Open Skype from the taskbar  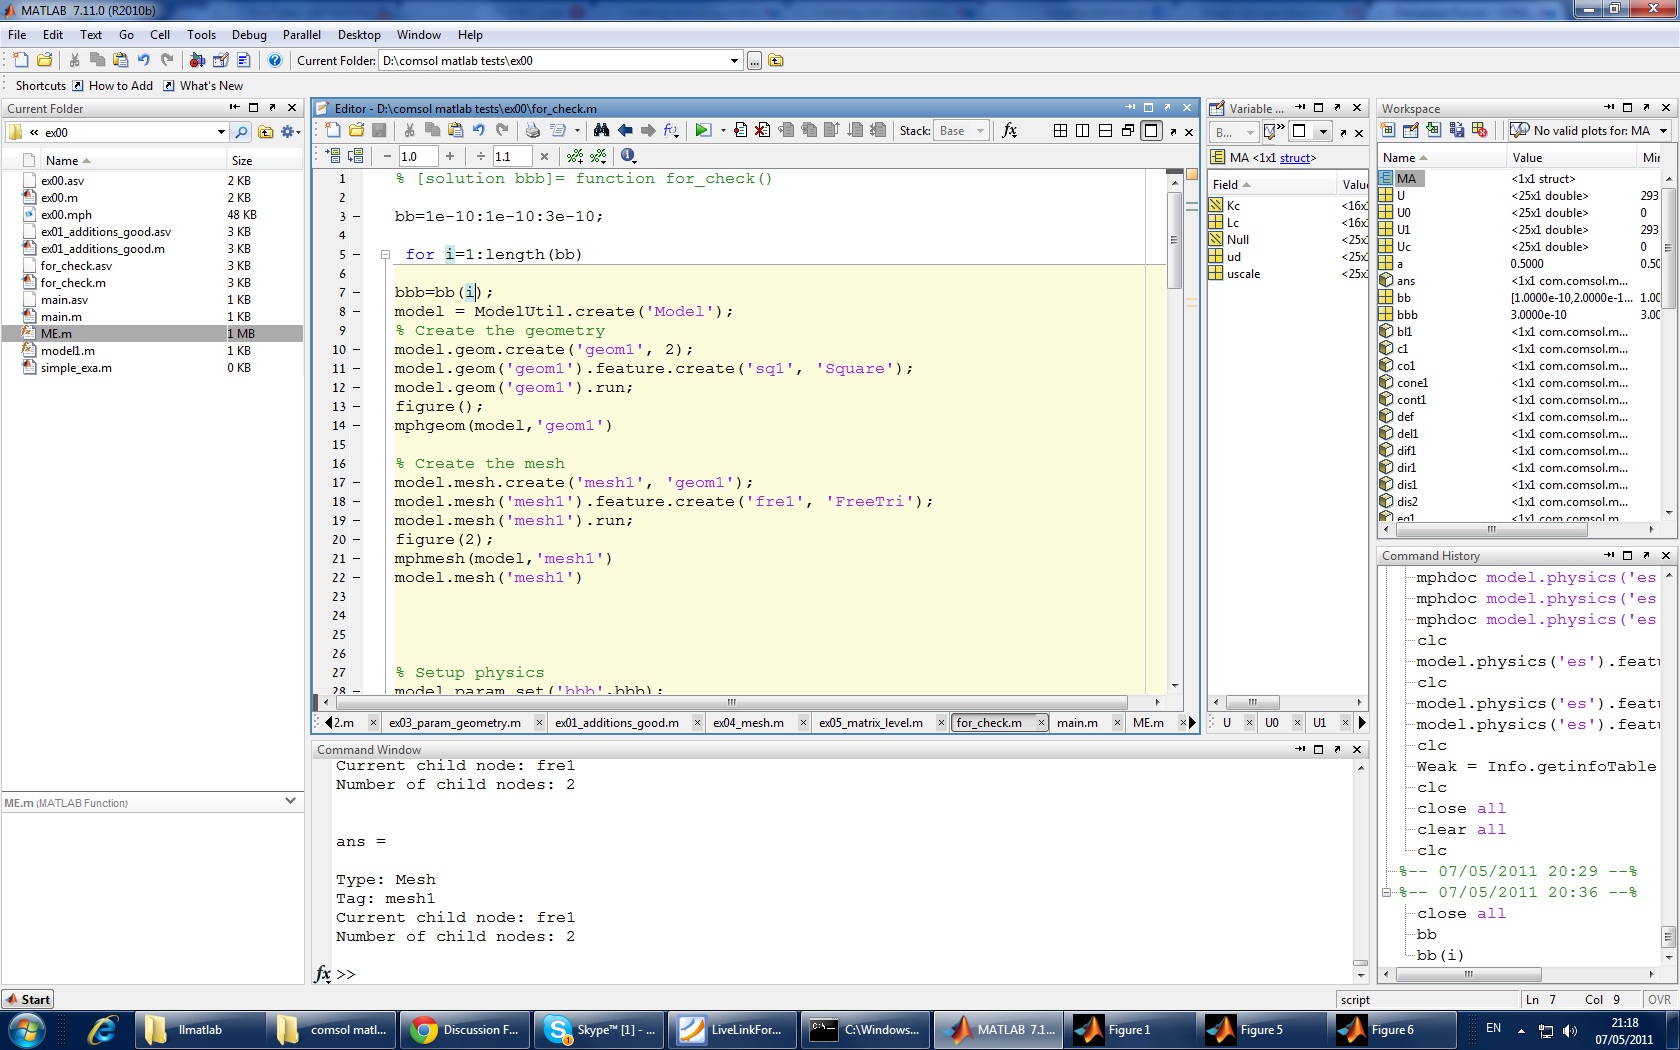click(x=597, y=1030)
